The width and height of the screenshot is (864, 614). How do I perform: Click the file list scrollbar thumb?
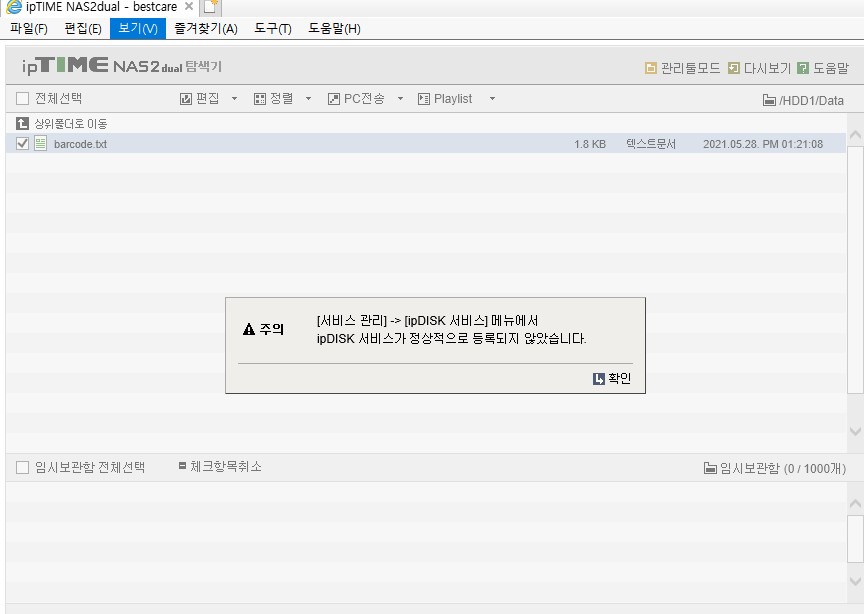(855, 270)
